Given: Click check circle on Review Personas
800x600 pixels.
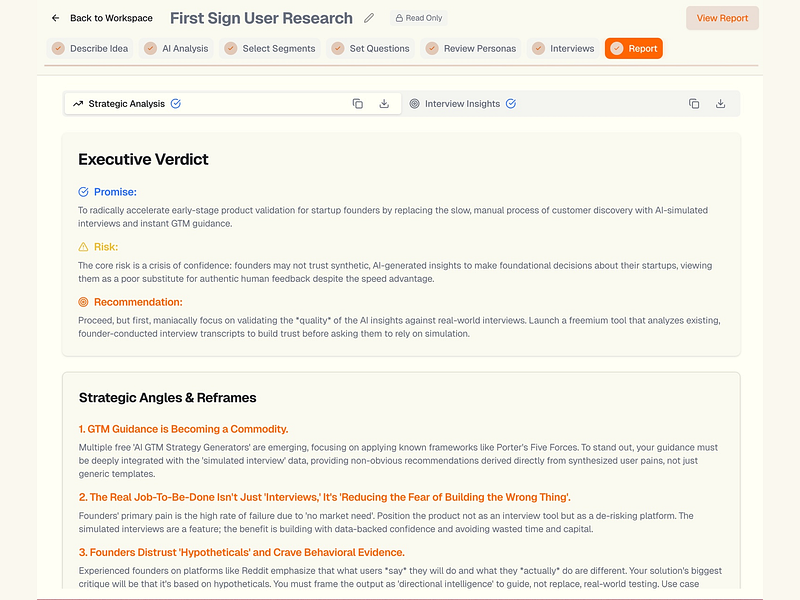Looking at the screenshot, I should [x=432, y=48].
